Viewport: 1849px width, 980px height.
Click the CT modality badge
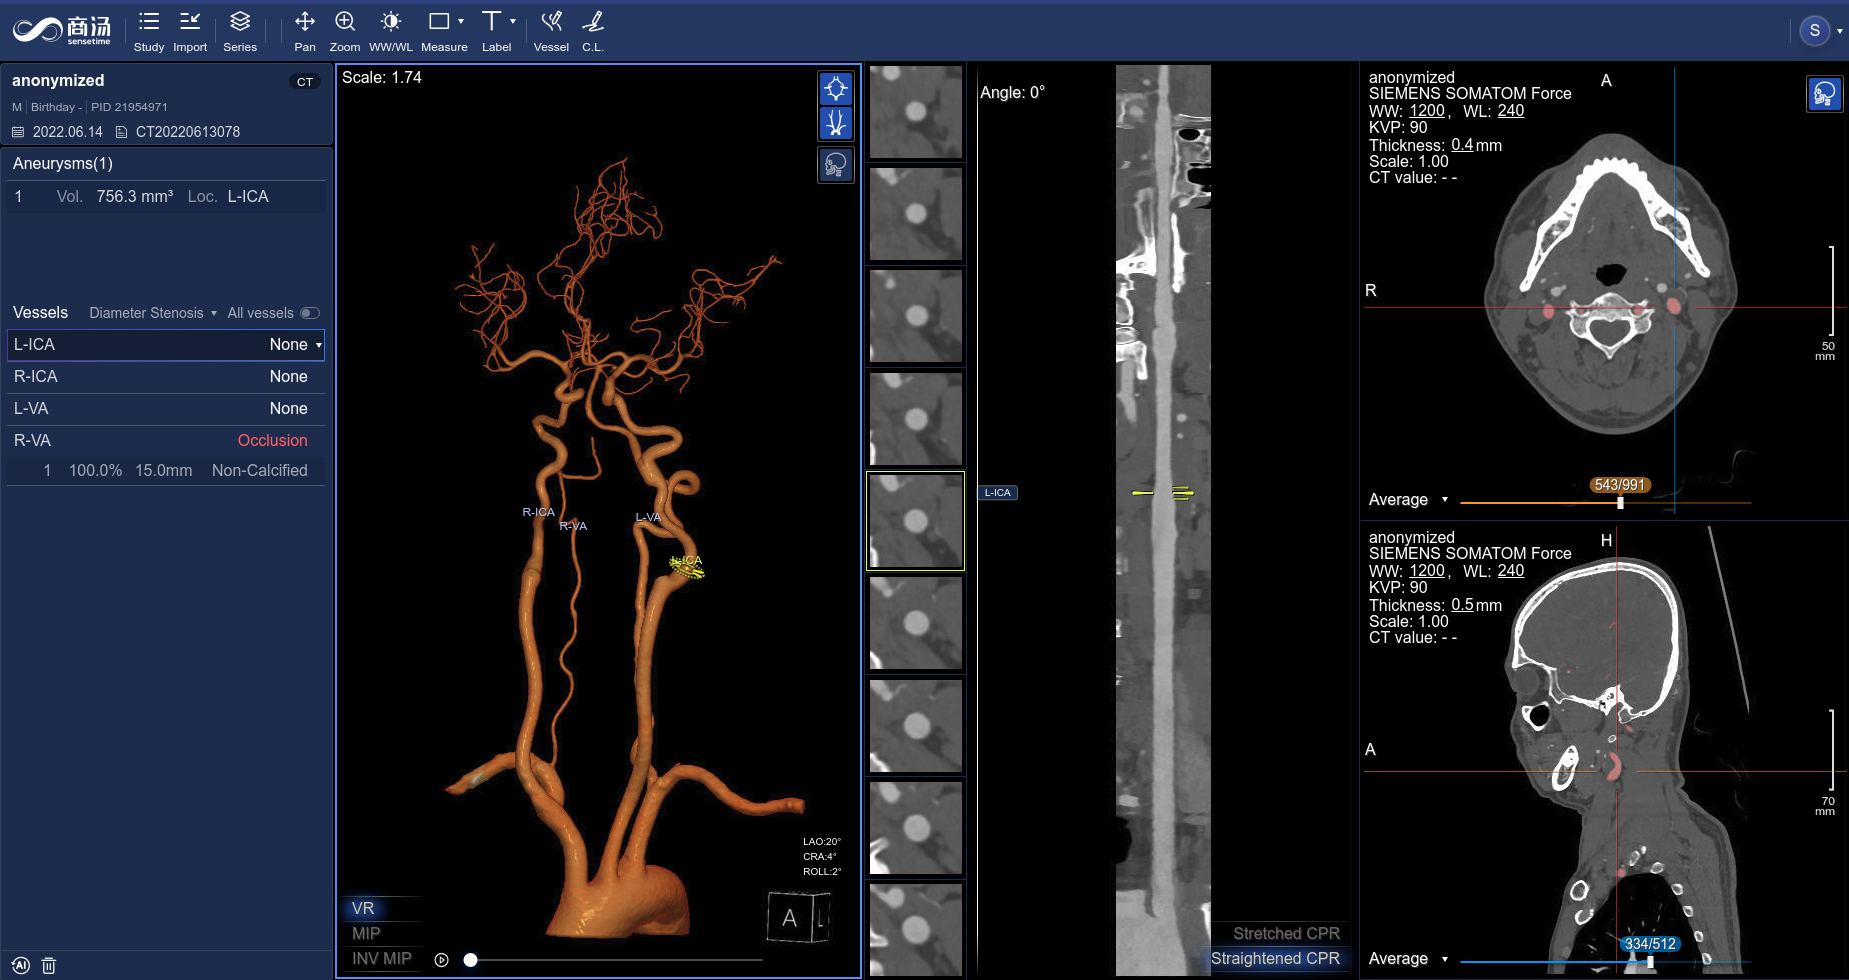(305, 82)
